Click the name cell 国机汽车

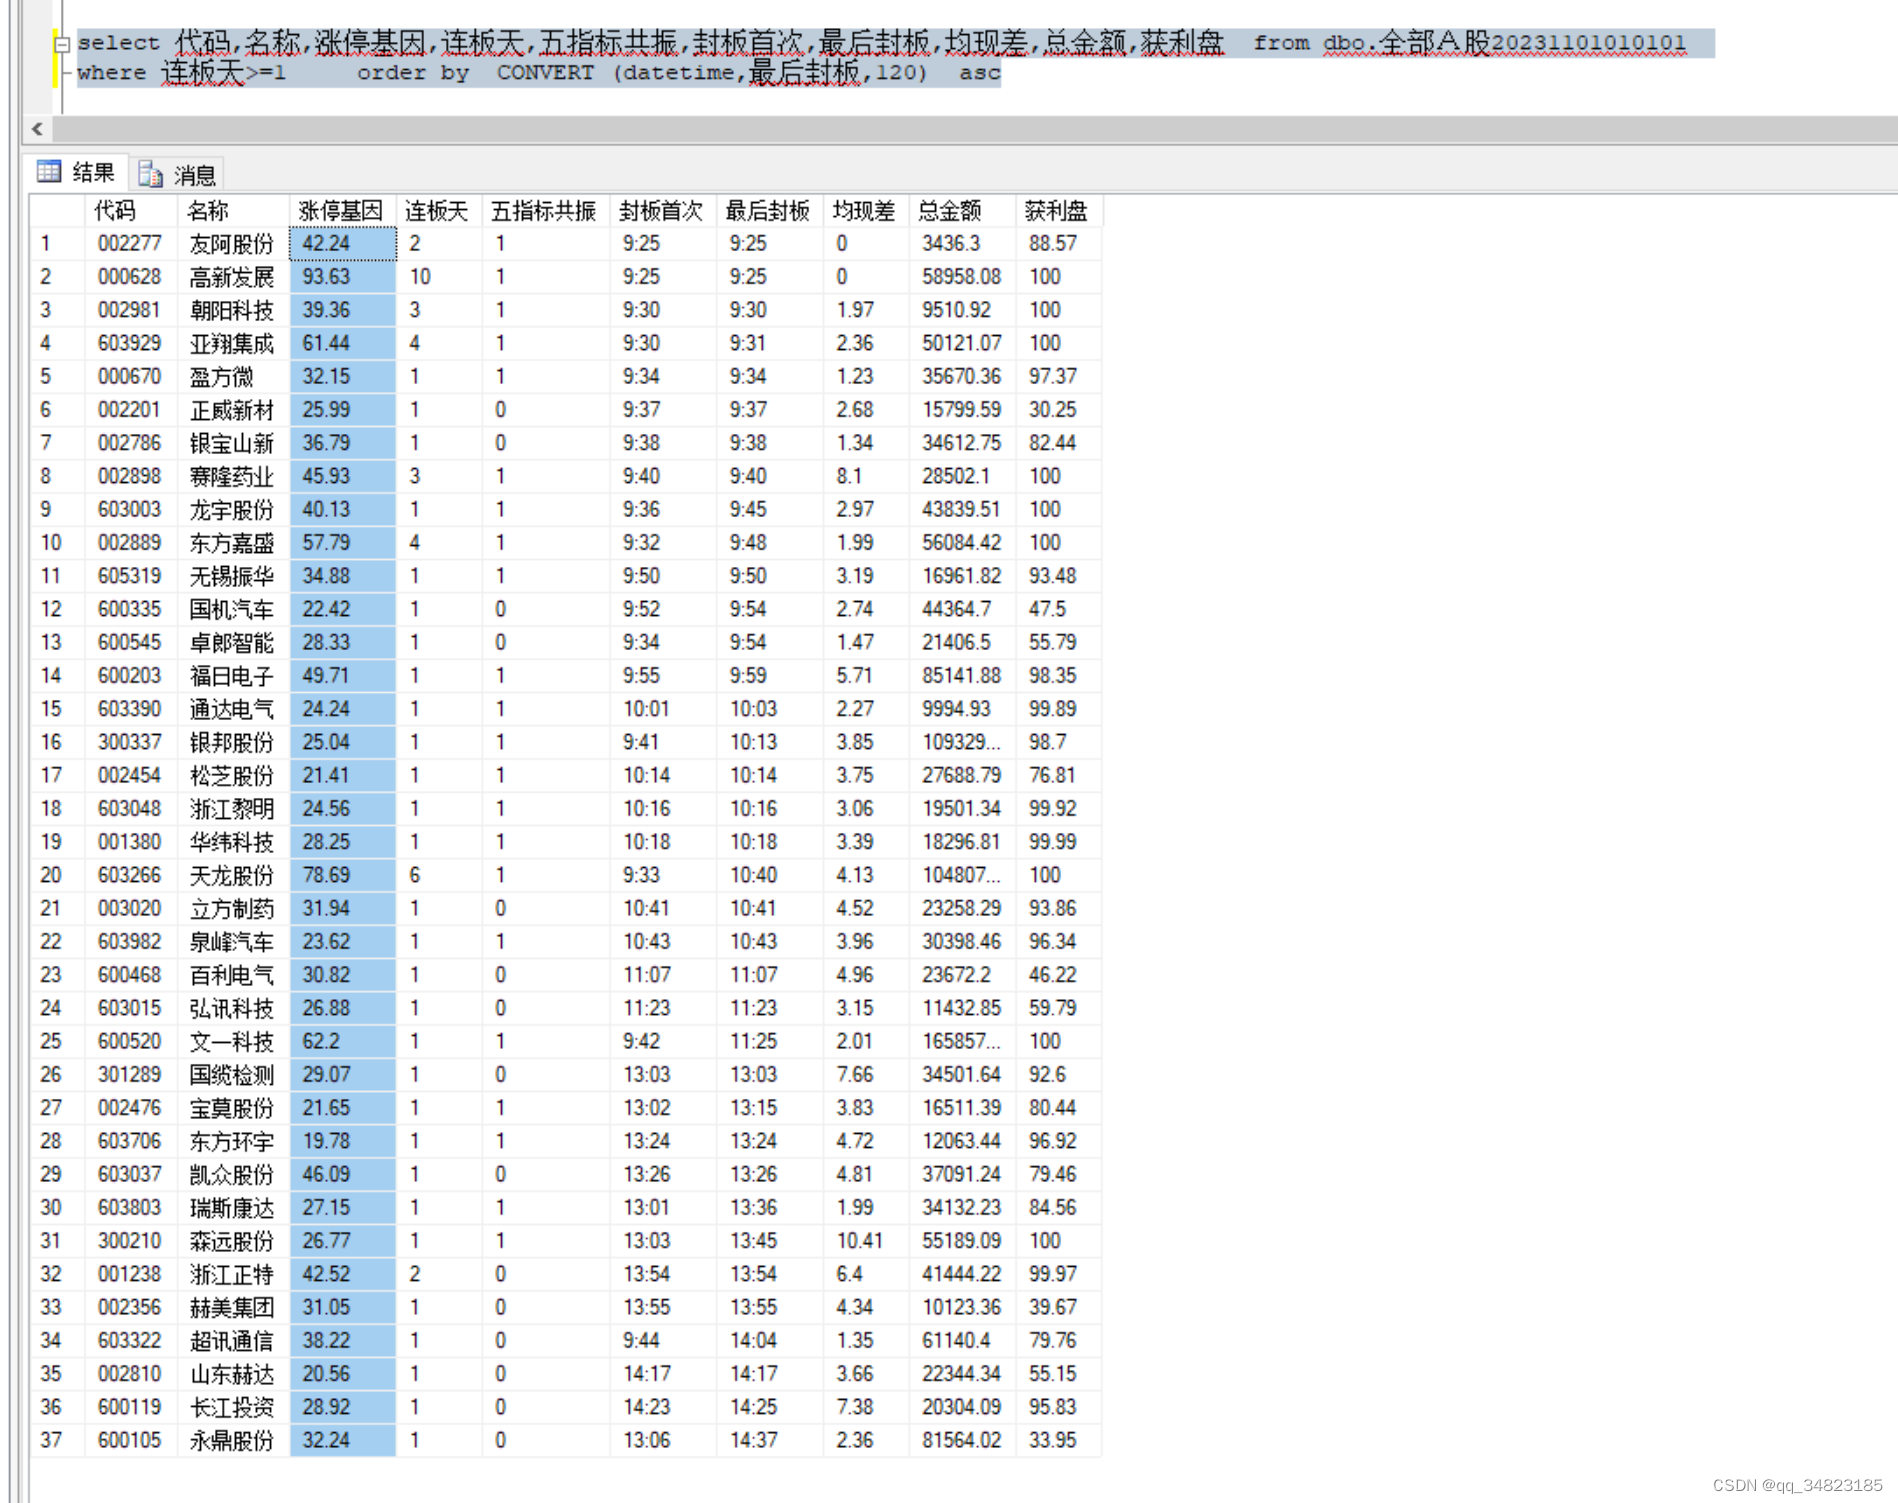[234, 609]
